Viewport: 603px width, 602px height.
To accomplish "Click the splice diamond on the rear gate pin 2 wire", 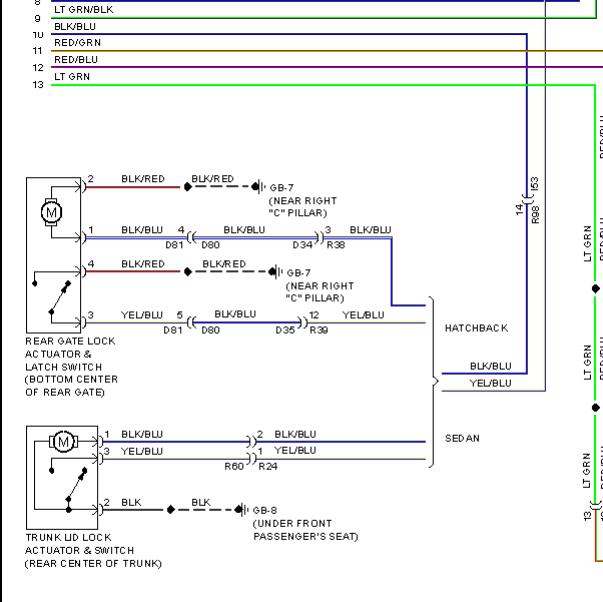I will pyautogui.click(x=187, y=187).
